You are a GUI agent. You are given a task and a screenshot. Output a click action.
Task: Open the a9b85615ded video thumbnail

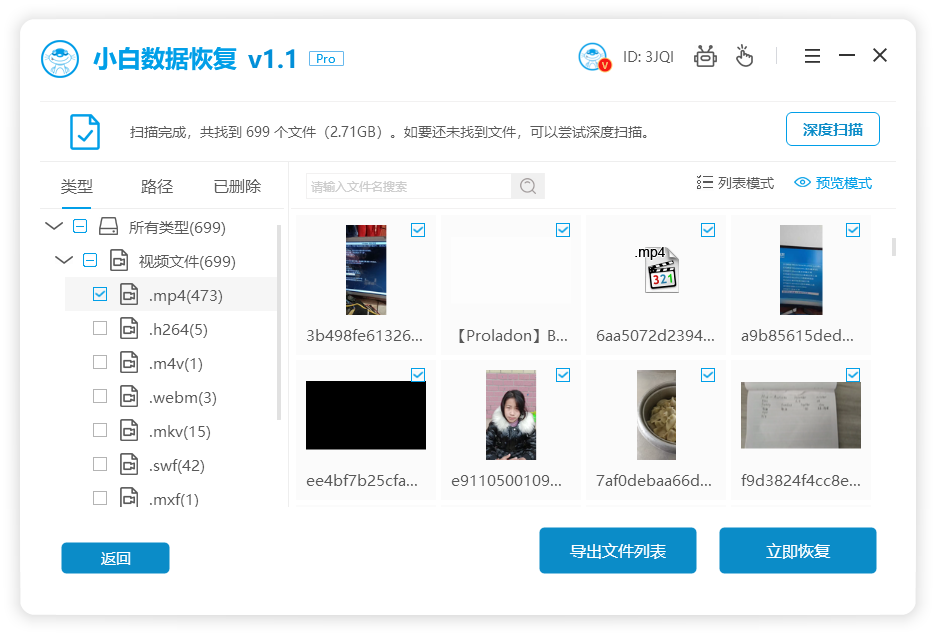point(801,270)
